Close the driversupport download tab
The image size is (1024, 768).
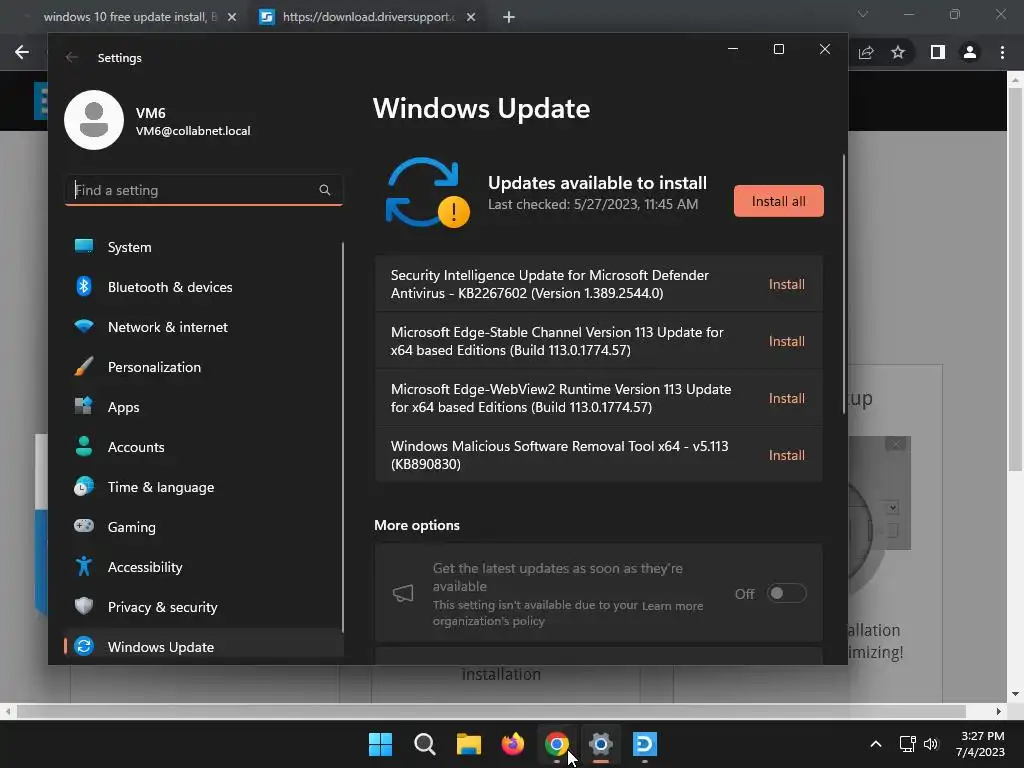pos(471,17)
